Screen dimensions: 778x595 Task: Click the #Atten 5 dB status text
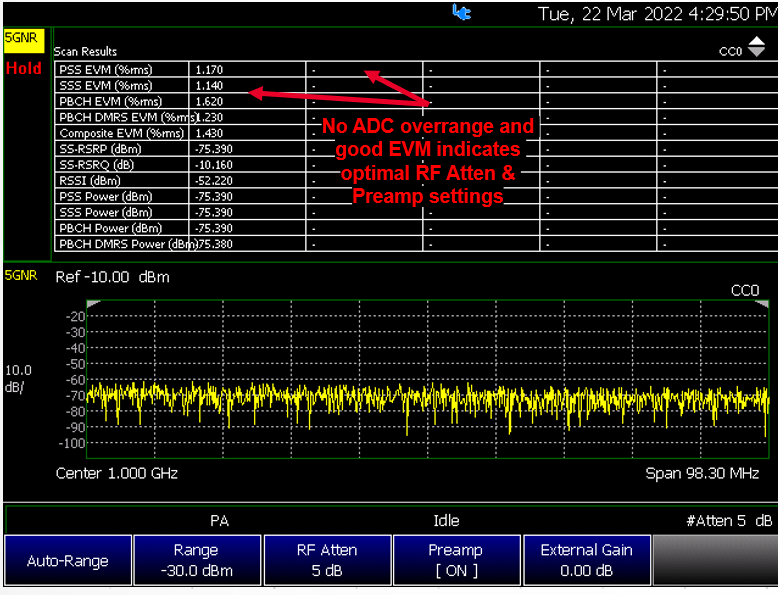coord(729,521)
